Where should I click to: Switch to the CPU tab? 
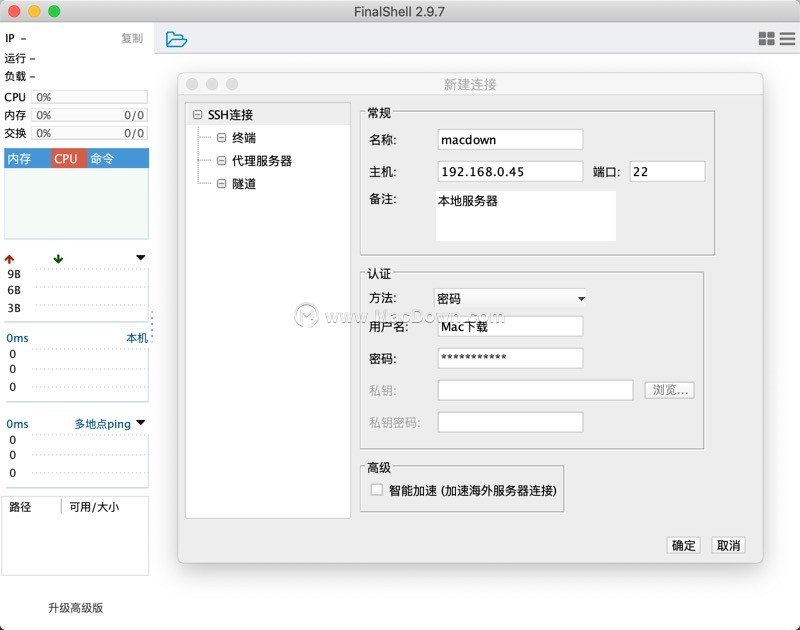pos(69,159)
